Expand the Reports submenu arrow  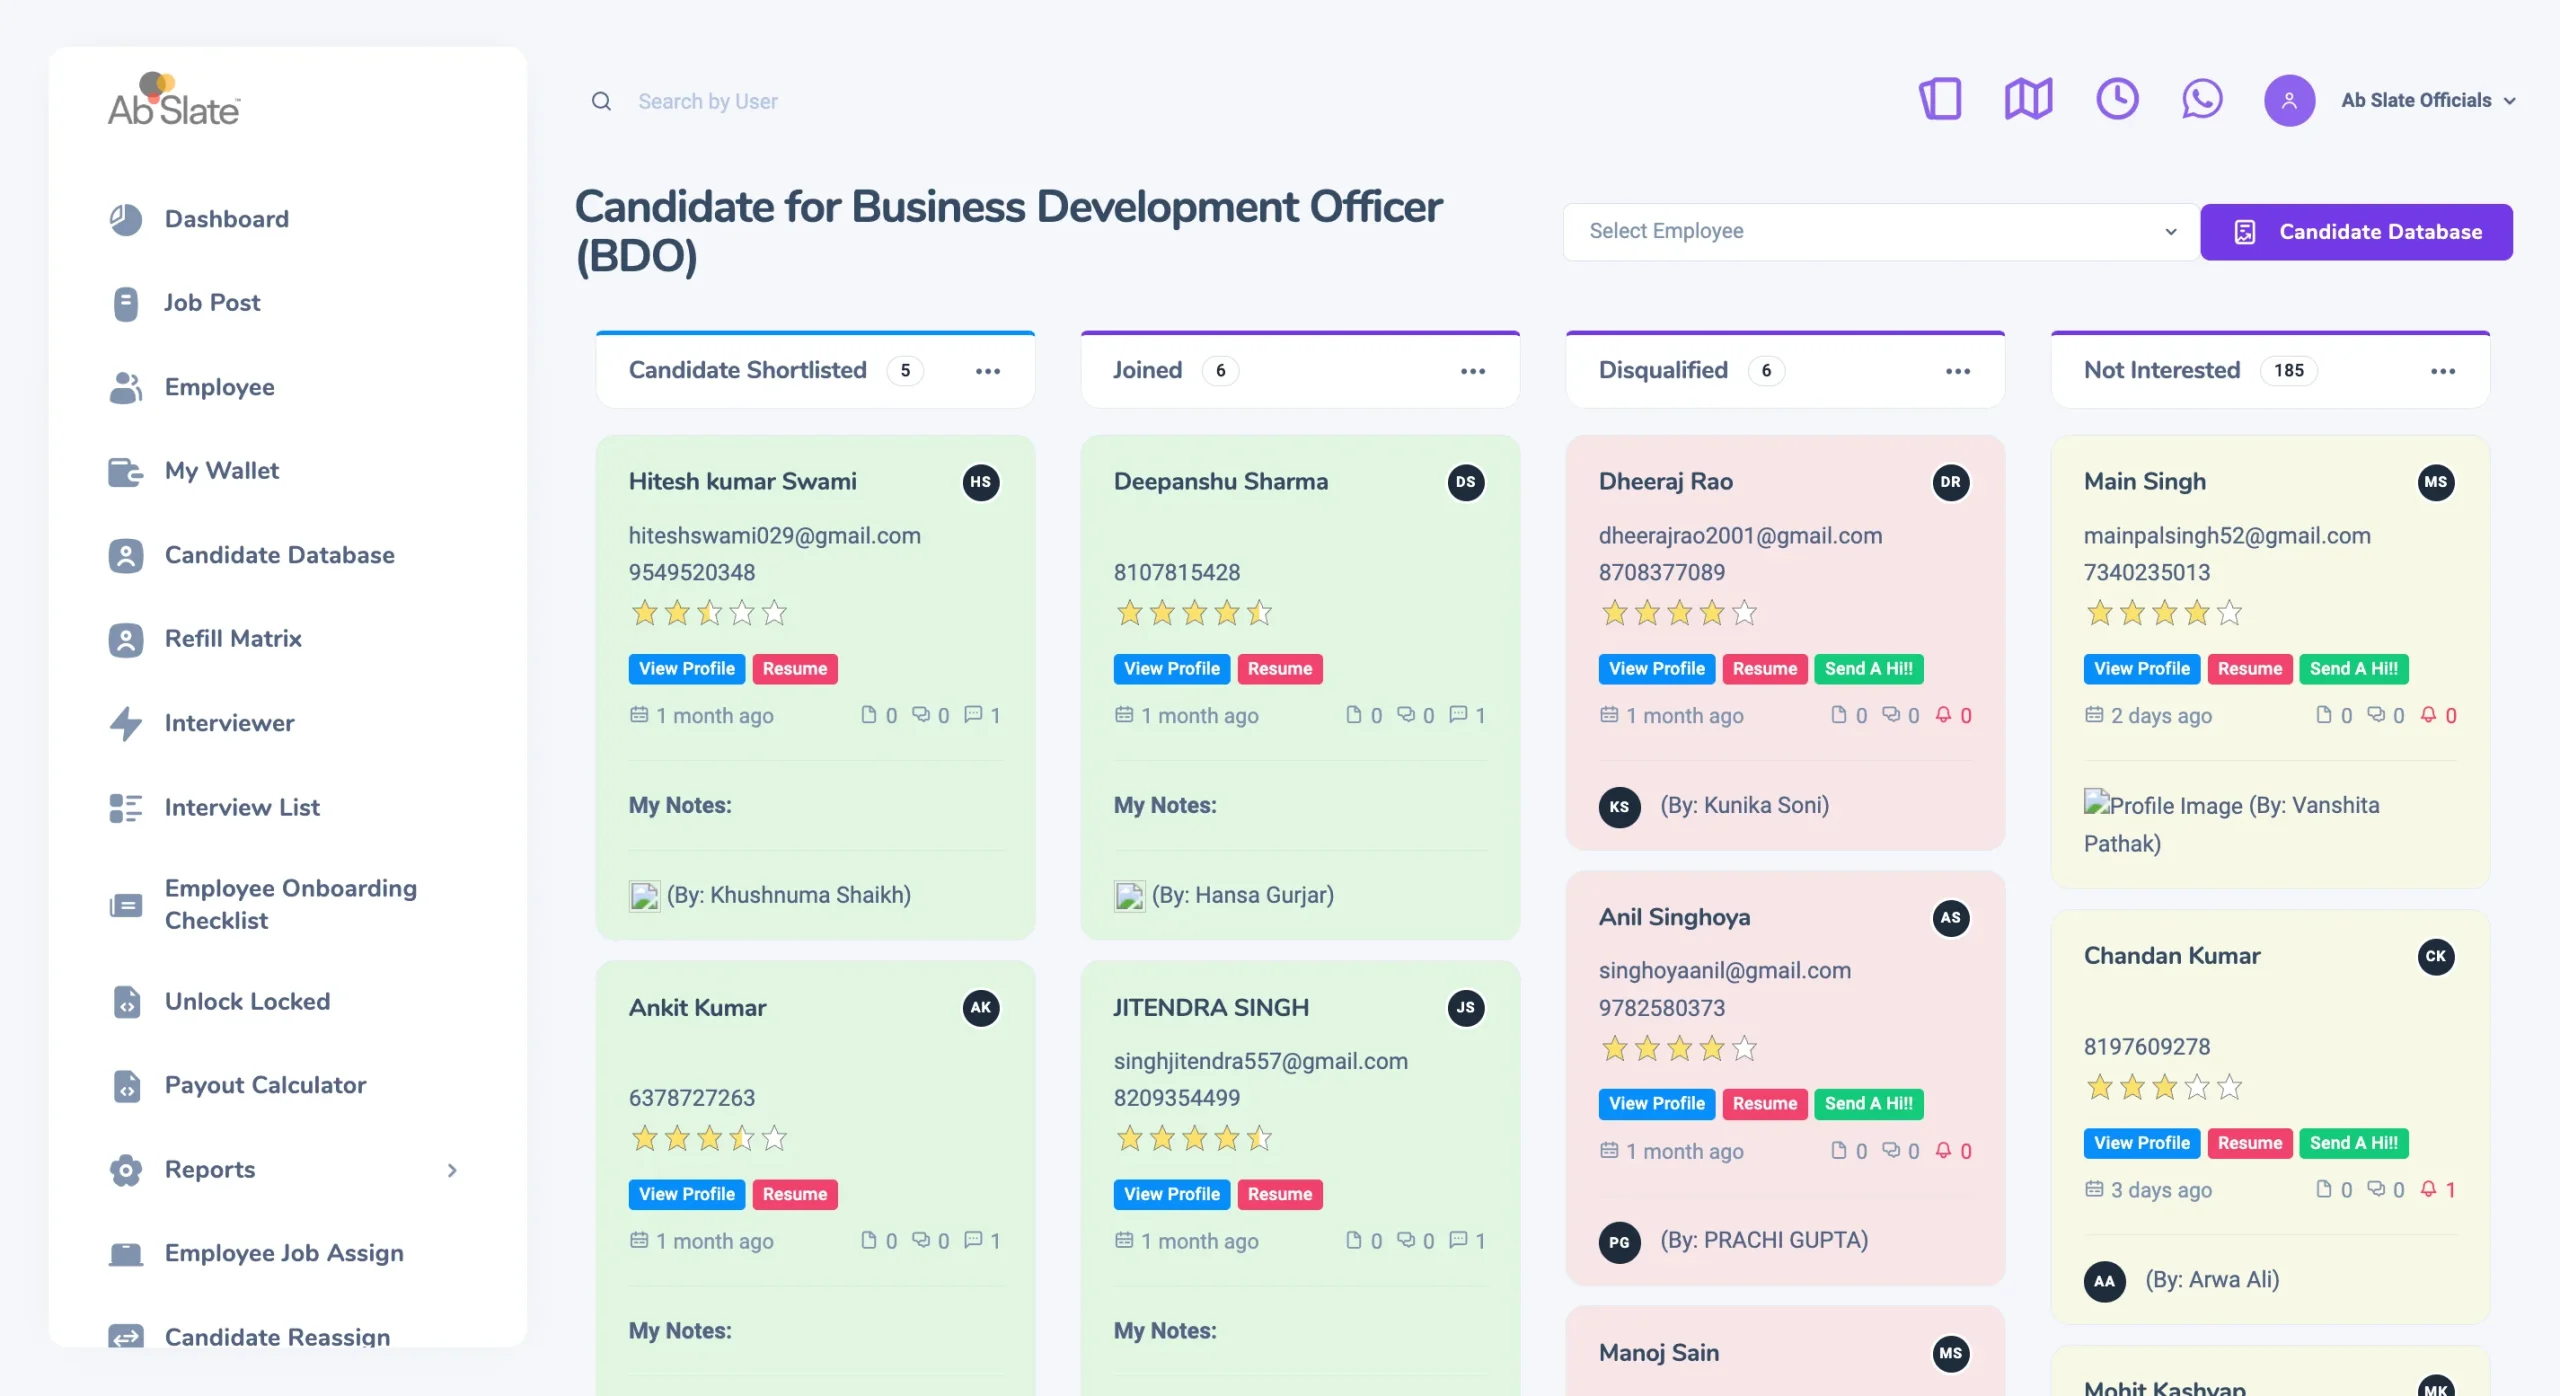[452, 1170]
